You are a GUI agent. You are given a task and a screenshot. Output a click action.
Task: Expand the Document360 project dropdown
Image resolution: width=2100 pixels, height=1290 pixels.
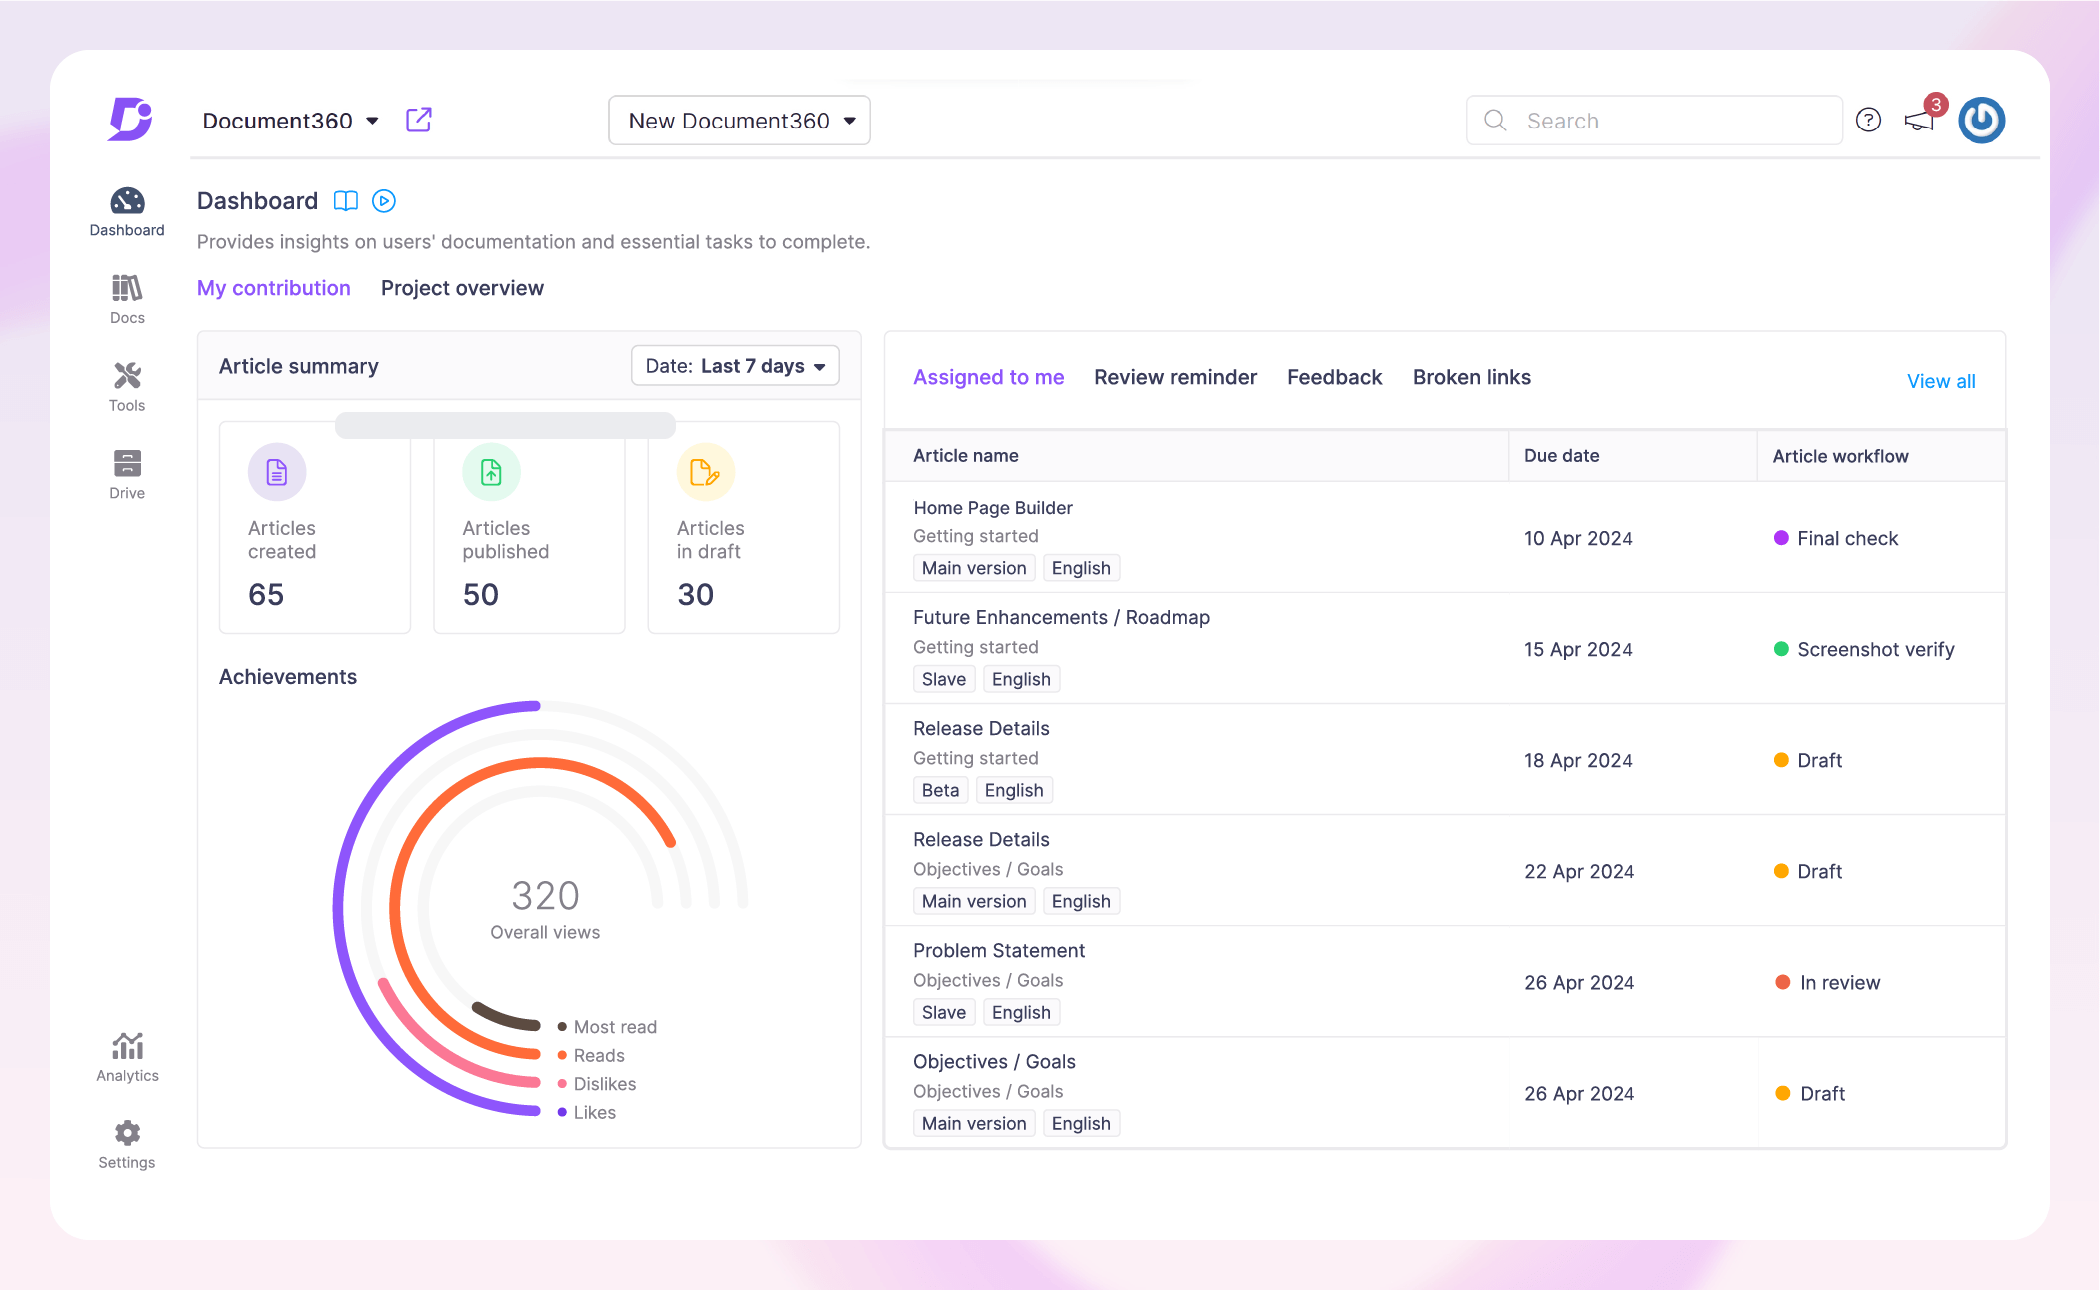point(371,121)
